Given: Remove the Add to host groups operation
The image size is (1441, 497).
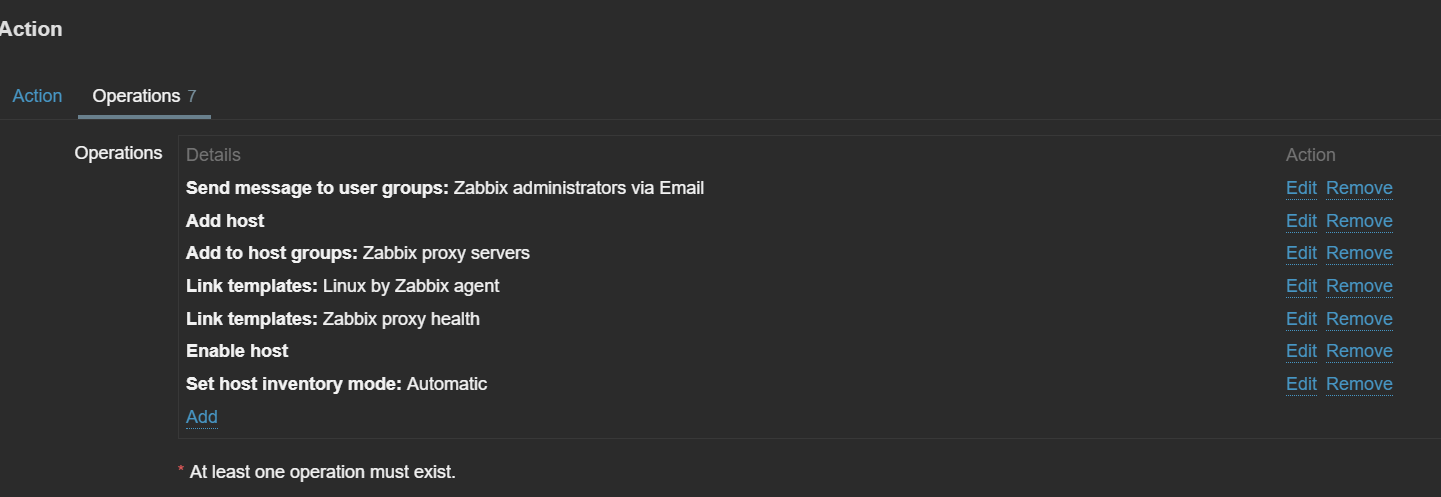Looking at the screenshot, I should coord(1359,253).
